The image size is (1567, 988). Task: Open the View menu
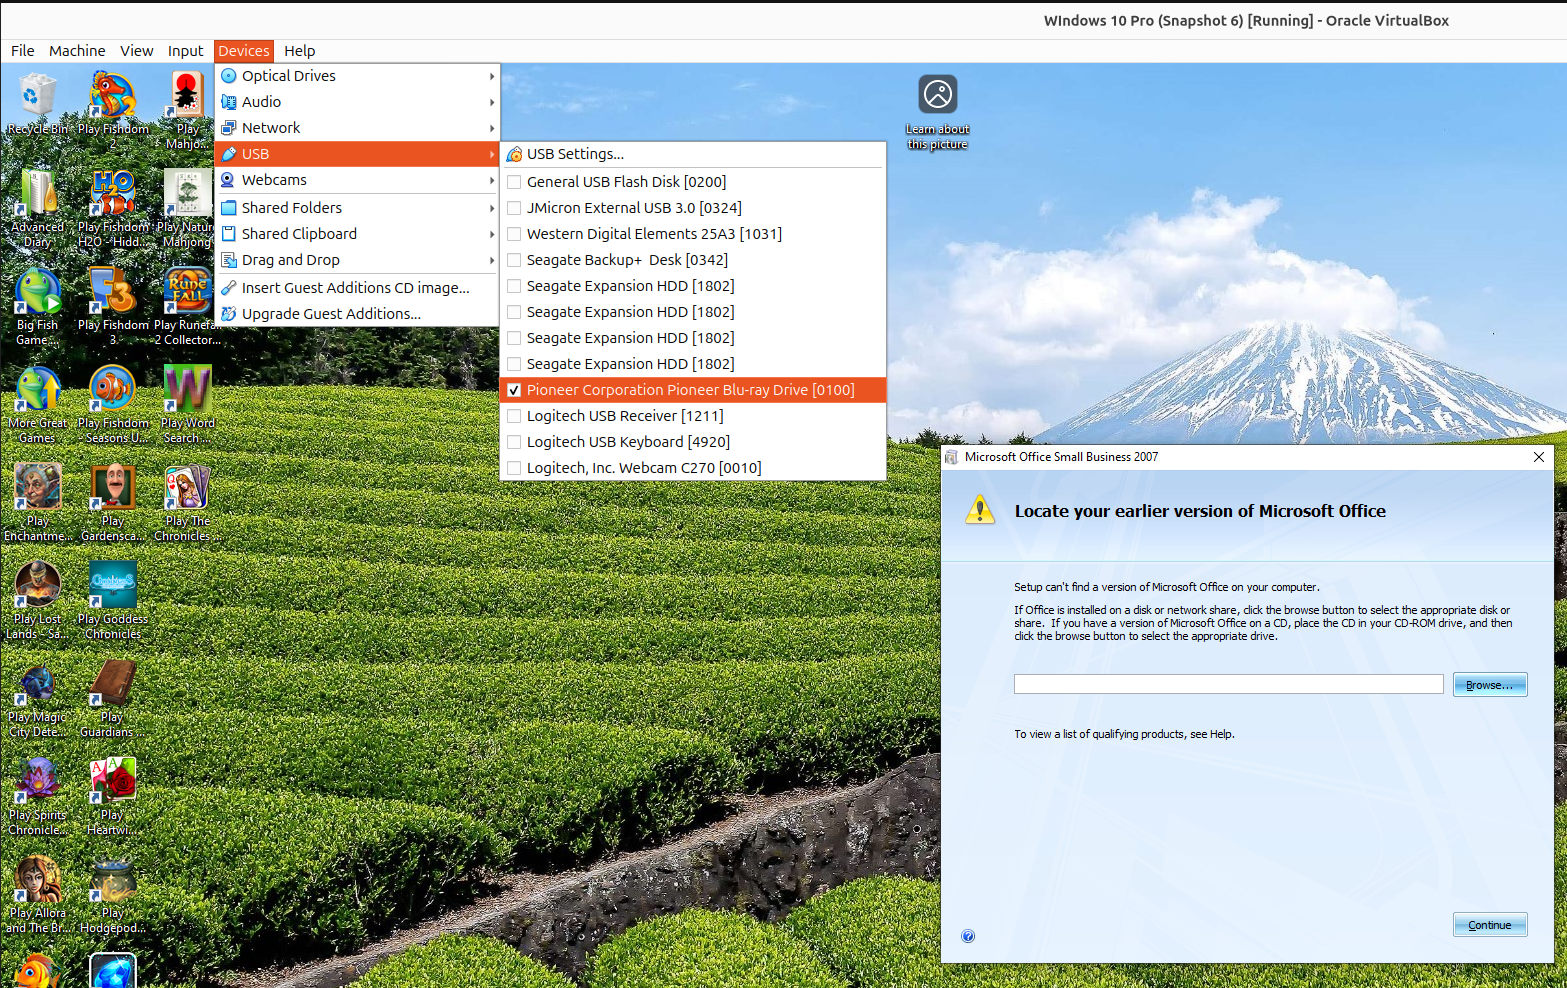click(136, 51)
